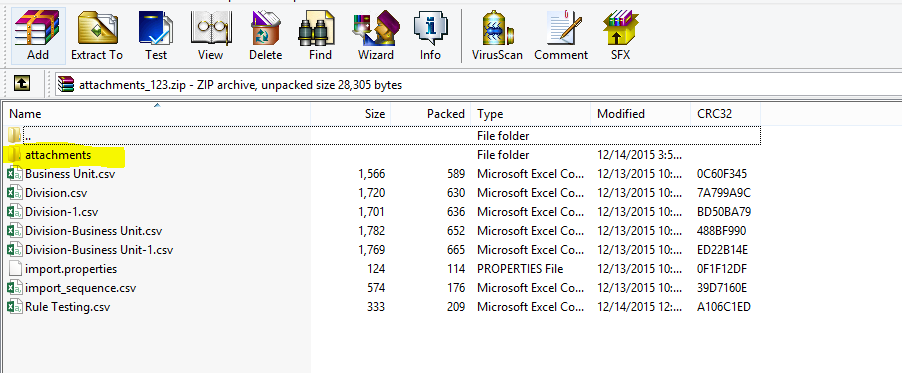The image size is (902, 373).
Task: Click the View file icon
Action: pyautogui.click(x=211, y=36)
